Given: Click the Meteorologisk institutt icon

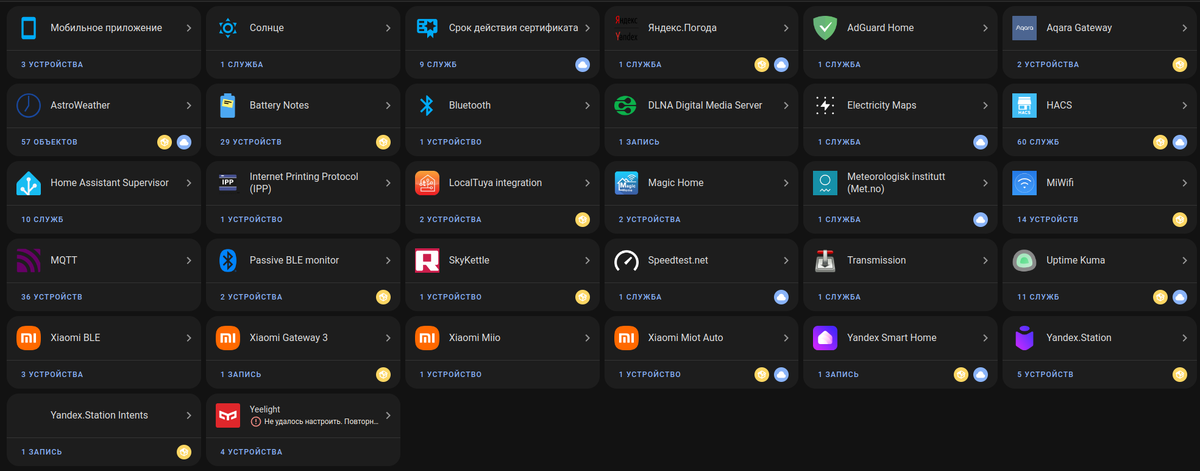Looking at the screenshot, I should 825,183.
